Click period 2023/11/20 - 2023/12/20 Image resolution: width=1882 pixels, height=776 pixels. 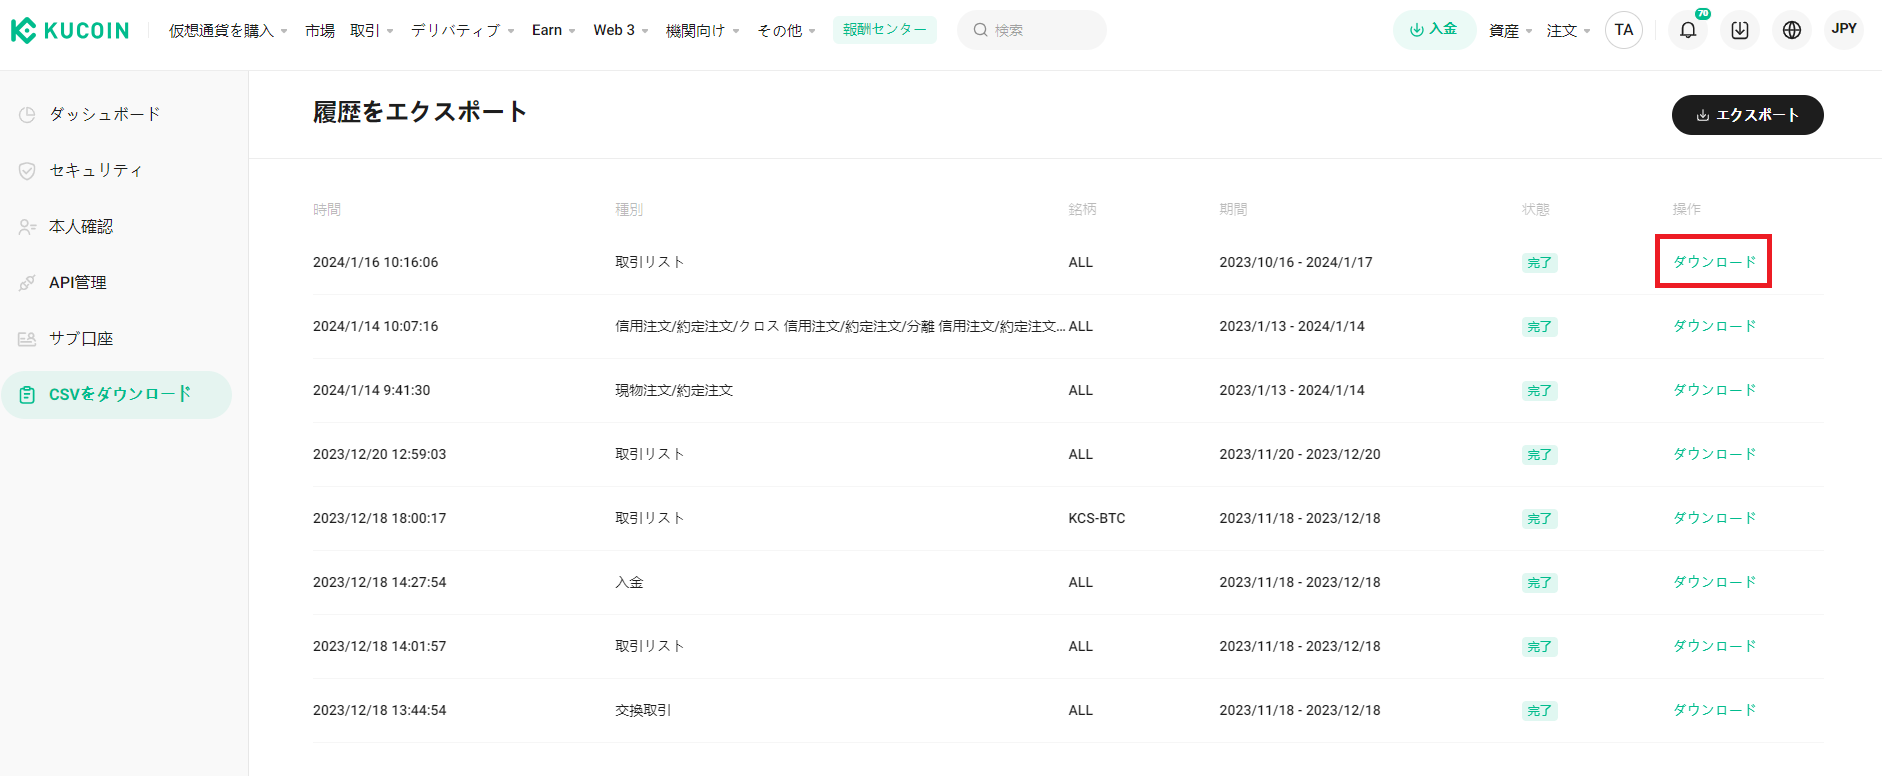click(x=1300, y=454)
